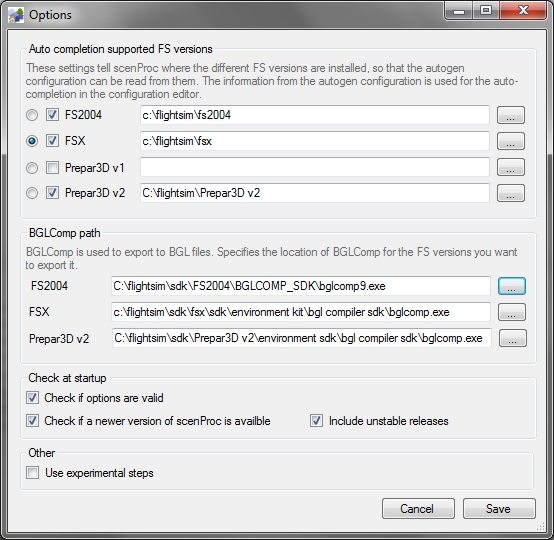Click the Options window title icon
Screen dimensions: 554x540
(x=16, y=15)
